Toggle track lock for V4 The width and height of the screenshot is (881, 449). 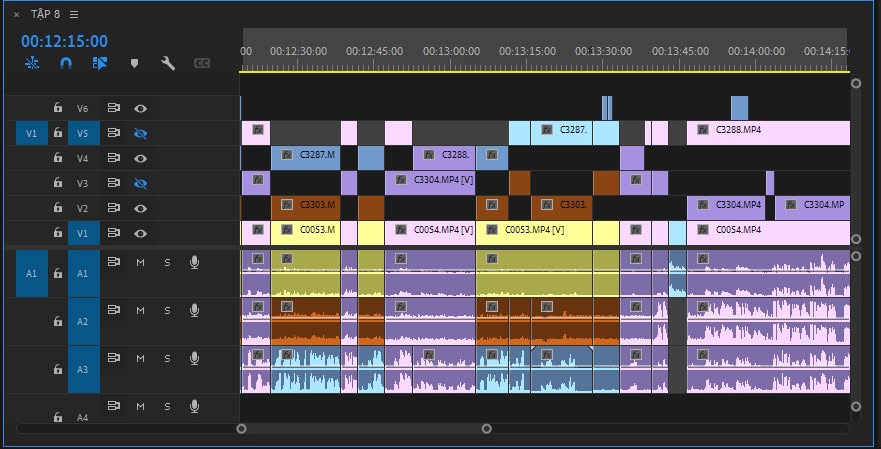pyautogui.click(x=58, y=158)
